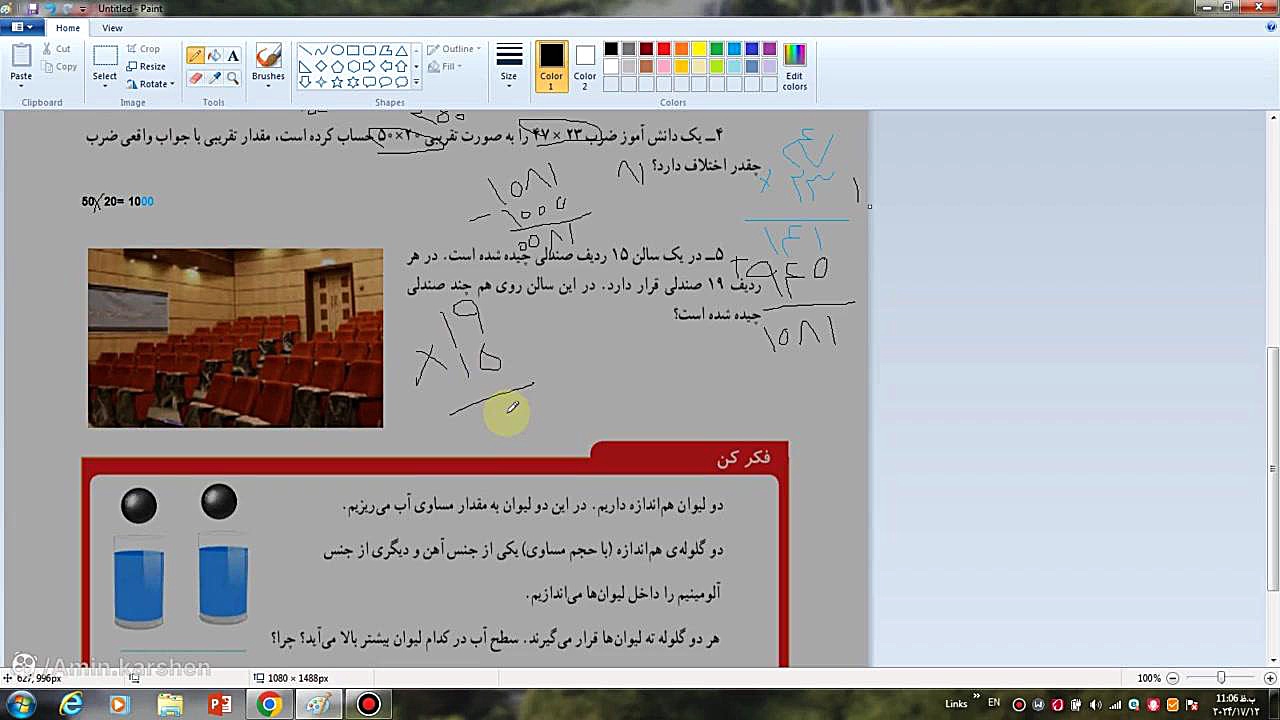Pick the orange color swatch
The image size is (1280, 720).
[x=681, y=49]
